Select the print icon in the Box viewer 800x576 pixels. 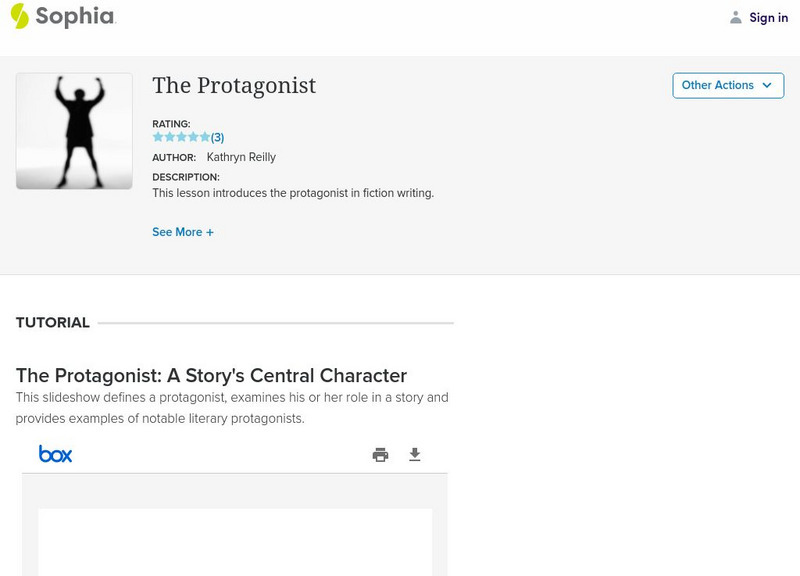(379, 453)
